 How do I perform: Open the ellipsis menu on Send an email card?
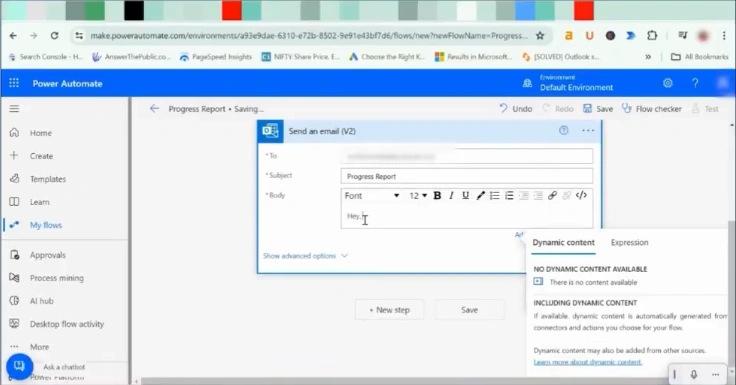tap(588, 131)
